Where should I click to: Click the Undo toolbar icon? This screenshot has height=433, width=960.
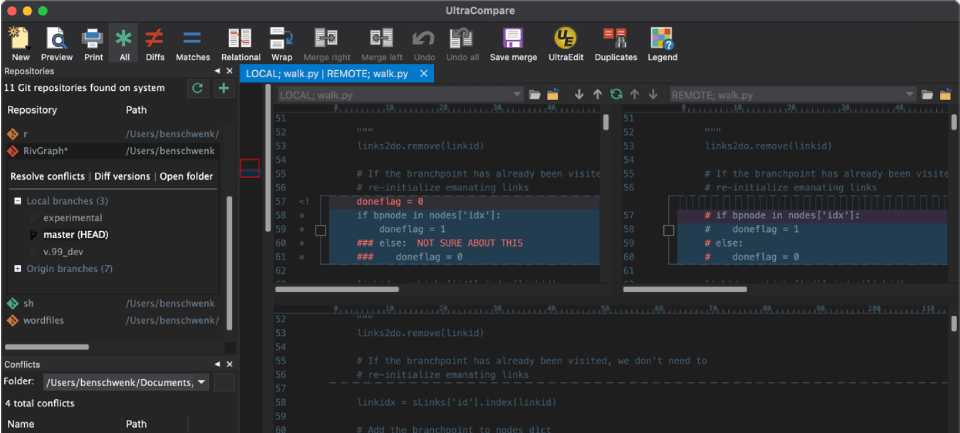click(424, 44)
